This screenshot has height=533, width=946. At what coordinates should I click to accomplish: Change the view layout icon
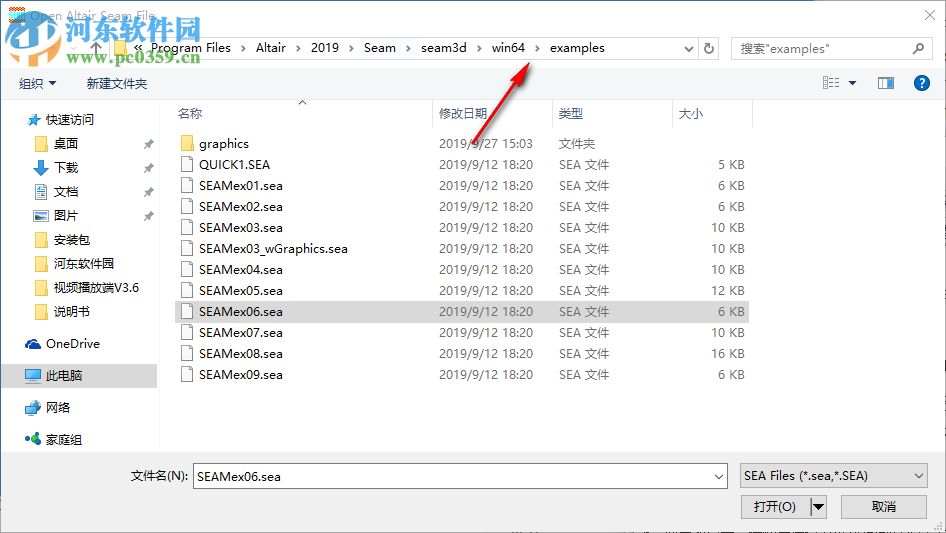[x=831, y=83]
